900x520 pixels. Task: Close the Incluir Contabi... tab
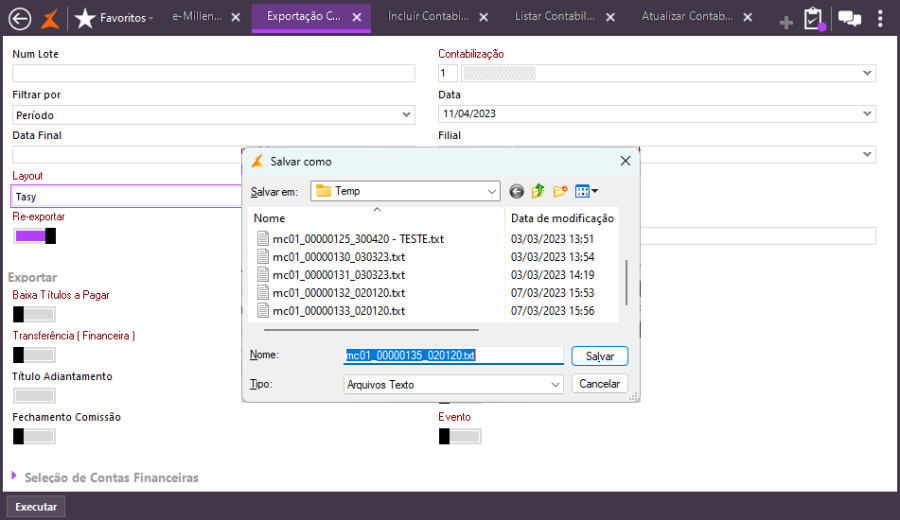[484, 17]
